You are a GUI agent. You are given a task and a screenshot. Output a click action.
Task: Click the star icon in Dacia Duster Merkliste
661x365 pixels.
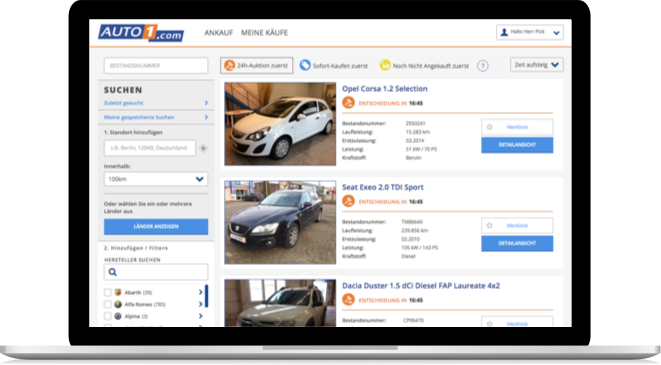(489, 324)
